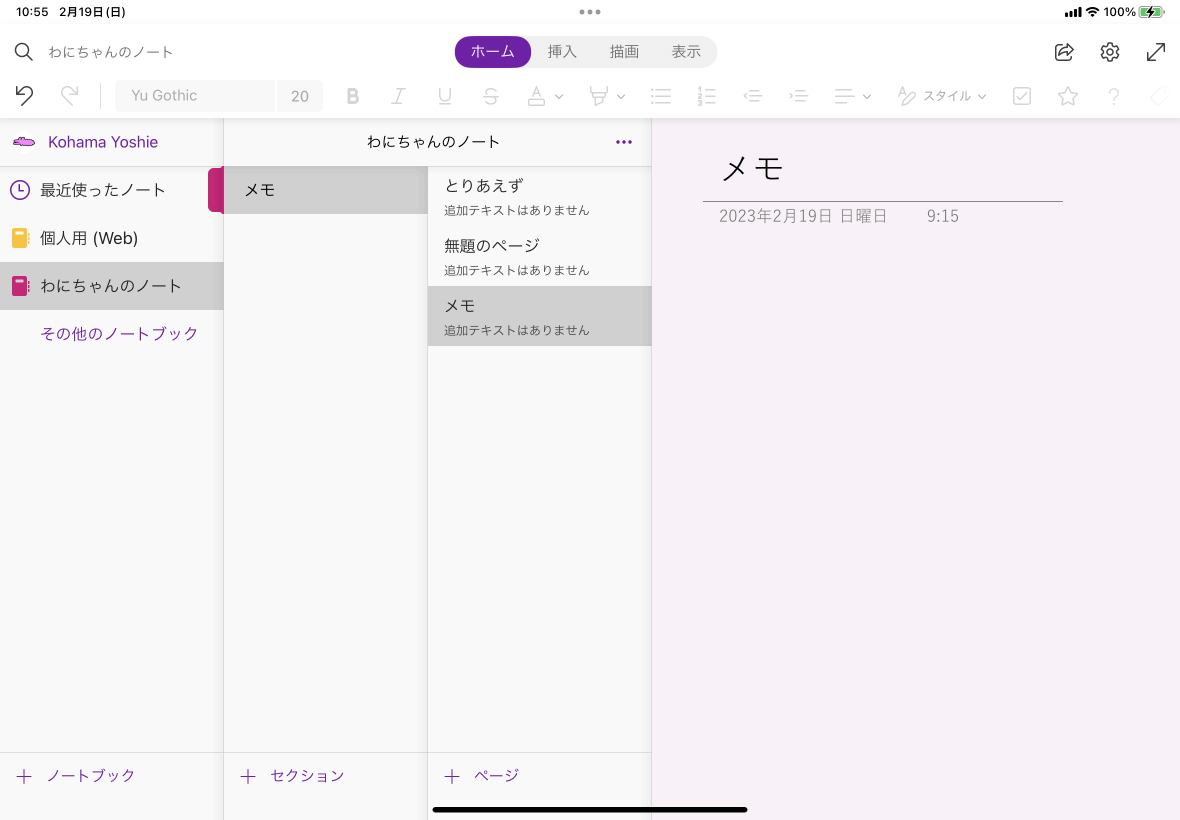Add a new セクション
The width and height of the screenshot is (1180, 820).
pyautogui.click(x=292, y=776)
